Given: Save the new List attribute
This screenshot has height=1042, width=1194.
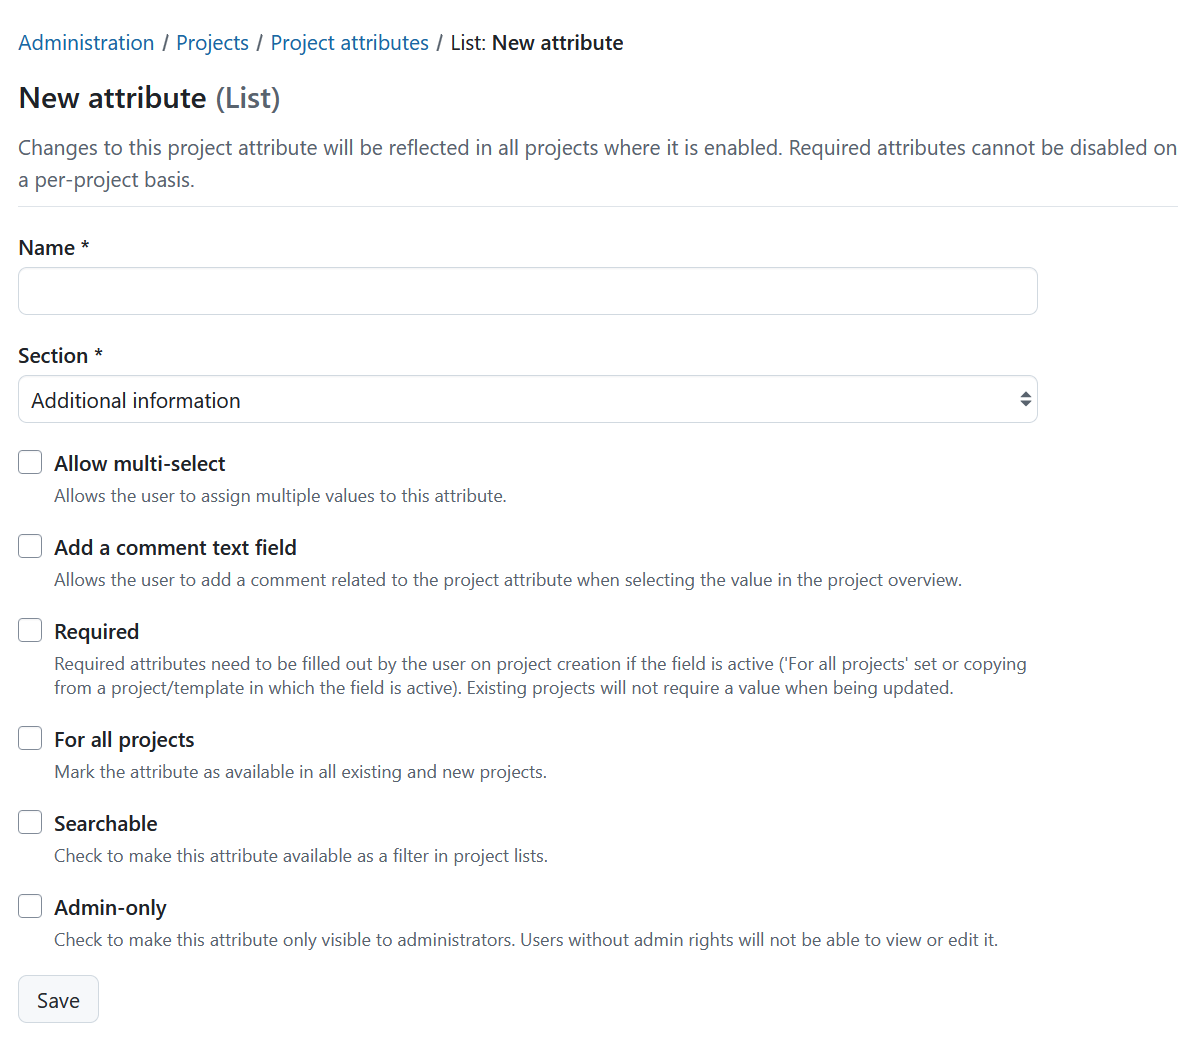Looking at the screenshot, I should click(57, 999).
